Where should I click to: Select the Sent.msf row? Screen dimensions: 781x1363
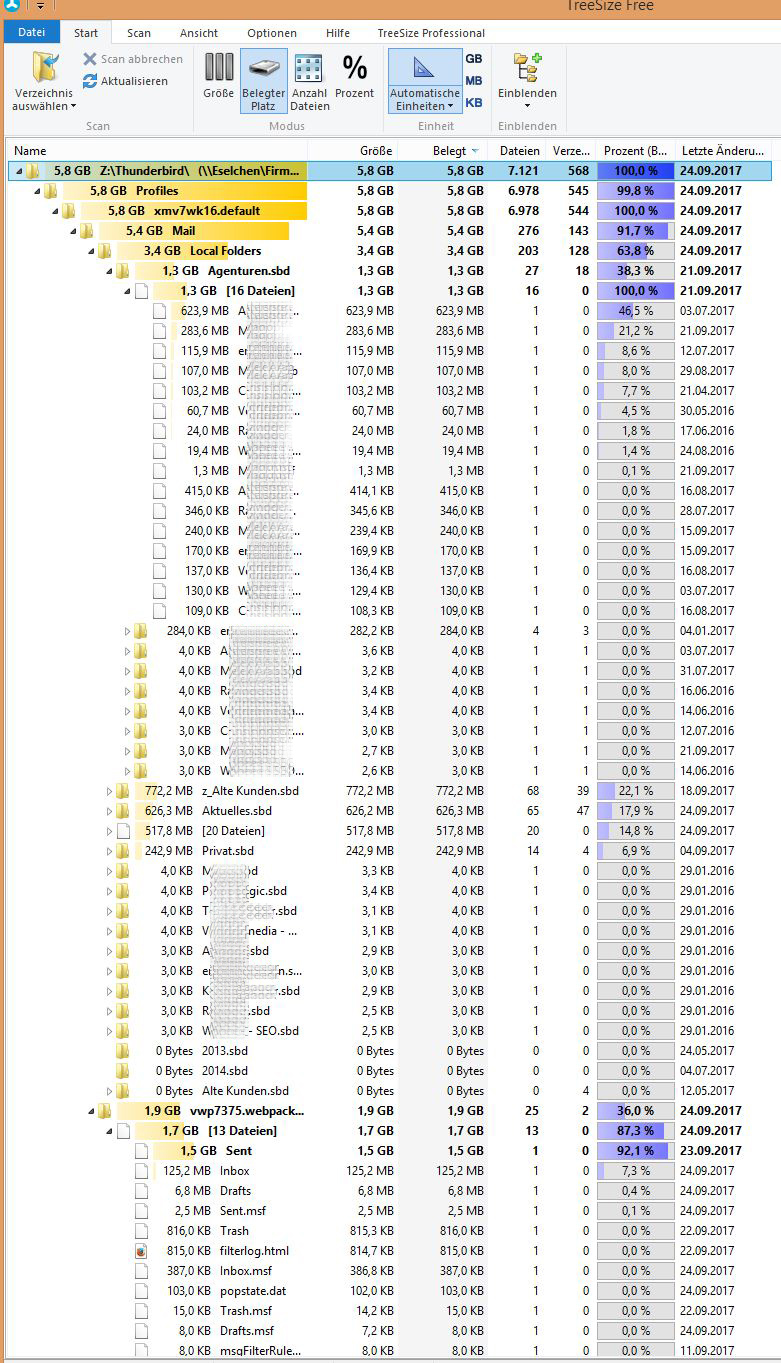point(390,1211)
